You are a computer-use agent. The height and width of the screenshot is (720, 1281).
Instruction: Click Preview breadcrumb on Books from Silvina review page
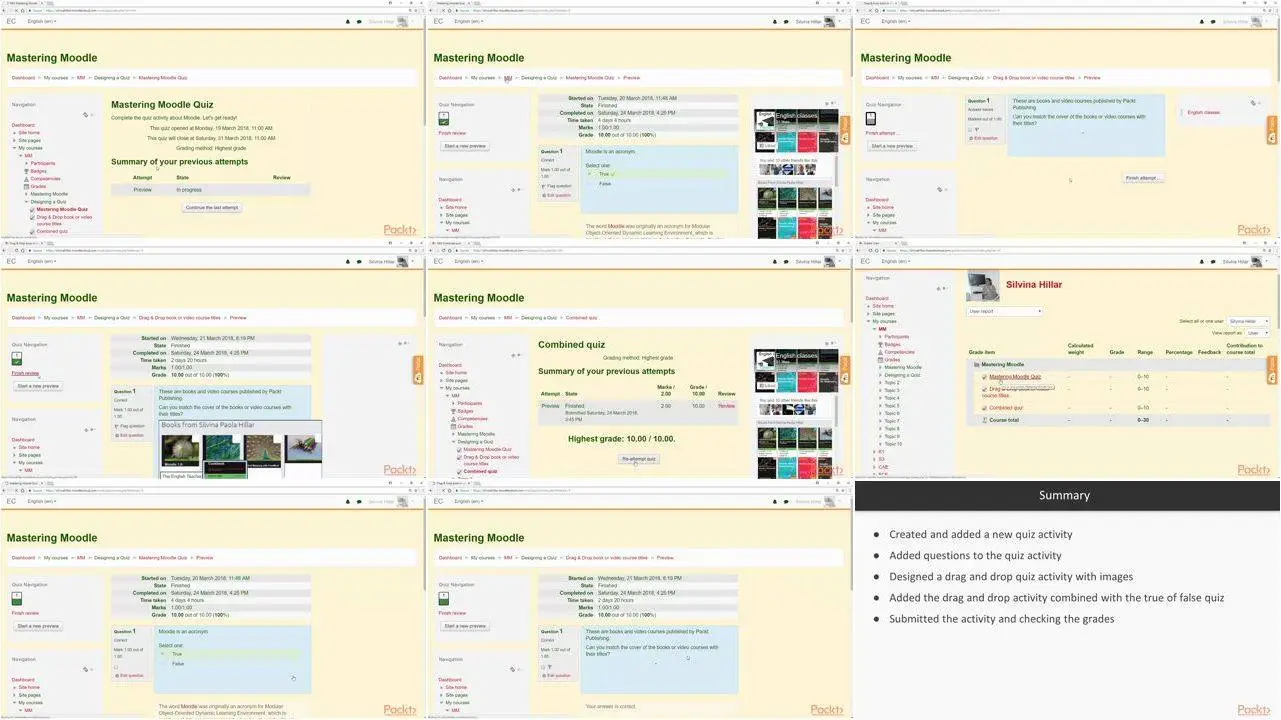[238, 318]
